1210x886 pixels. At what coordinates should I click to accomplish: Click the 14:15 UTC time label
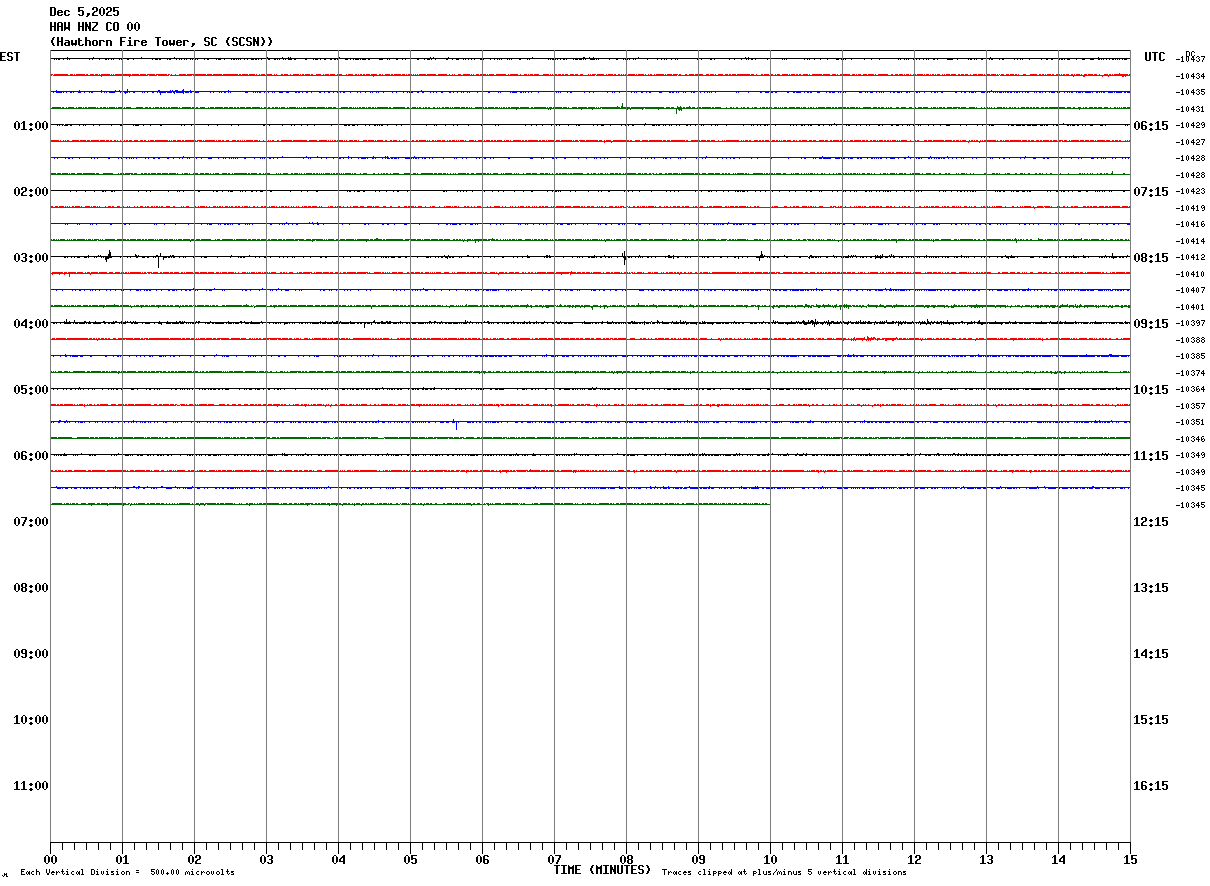tap(1151, 654)
